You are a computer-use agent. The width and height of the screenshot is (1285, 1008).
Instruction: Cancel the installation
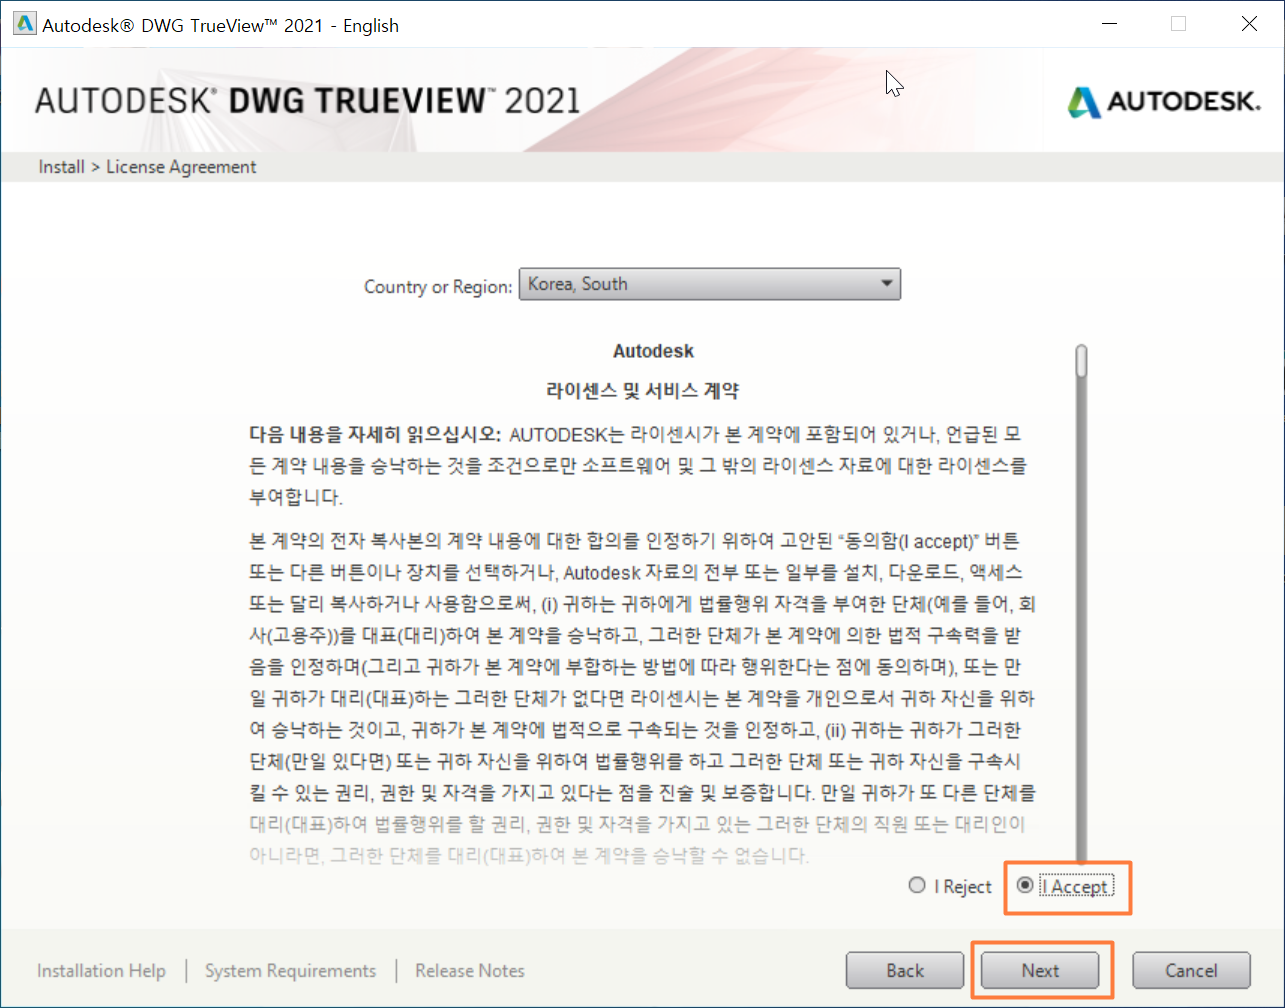tap(1191, 970)
